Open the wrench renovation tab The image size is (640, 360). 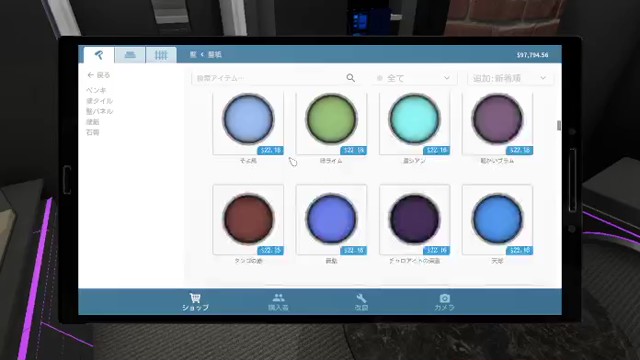pos(361,302)
